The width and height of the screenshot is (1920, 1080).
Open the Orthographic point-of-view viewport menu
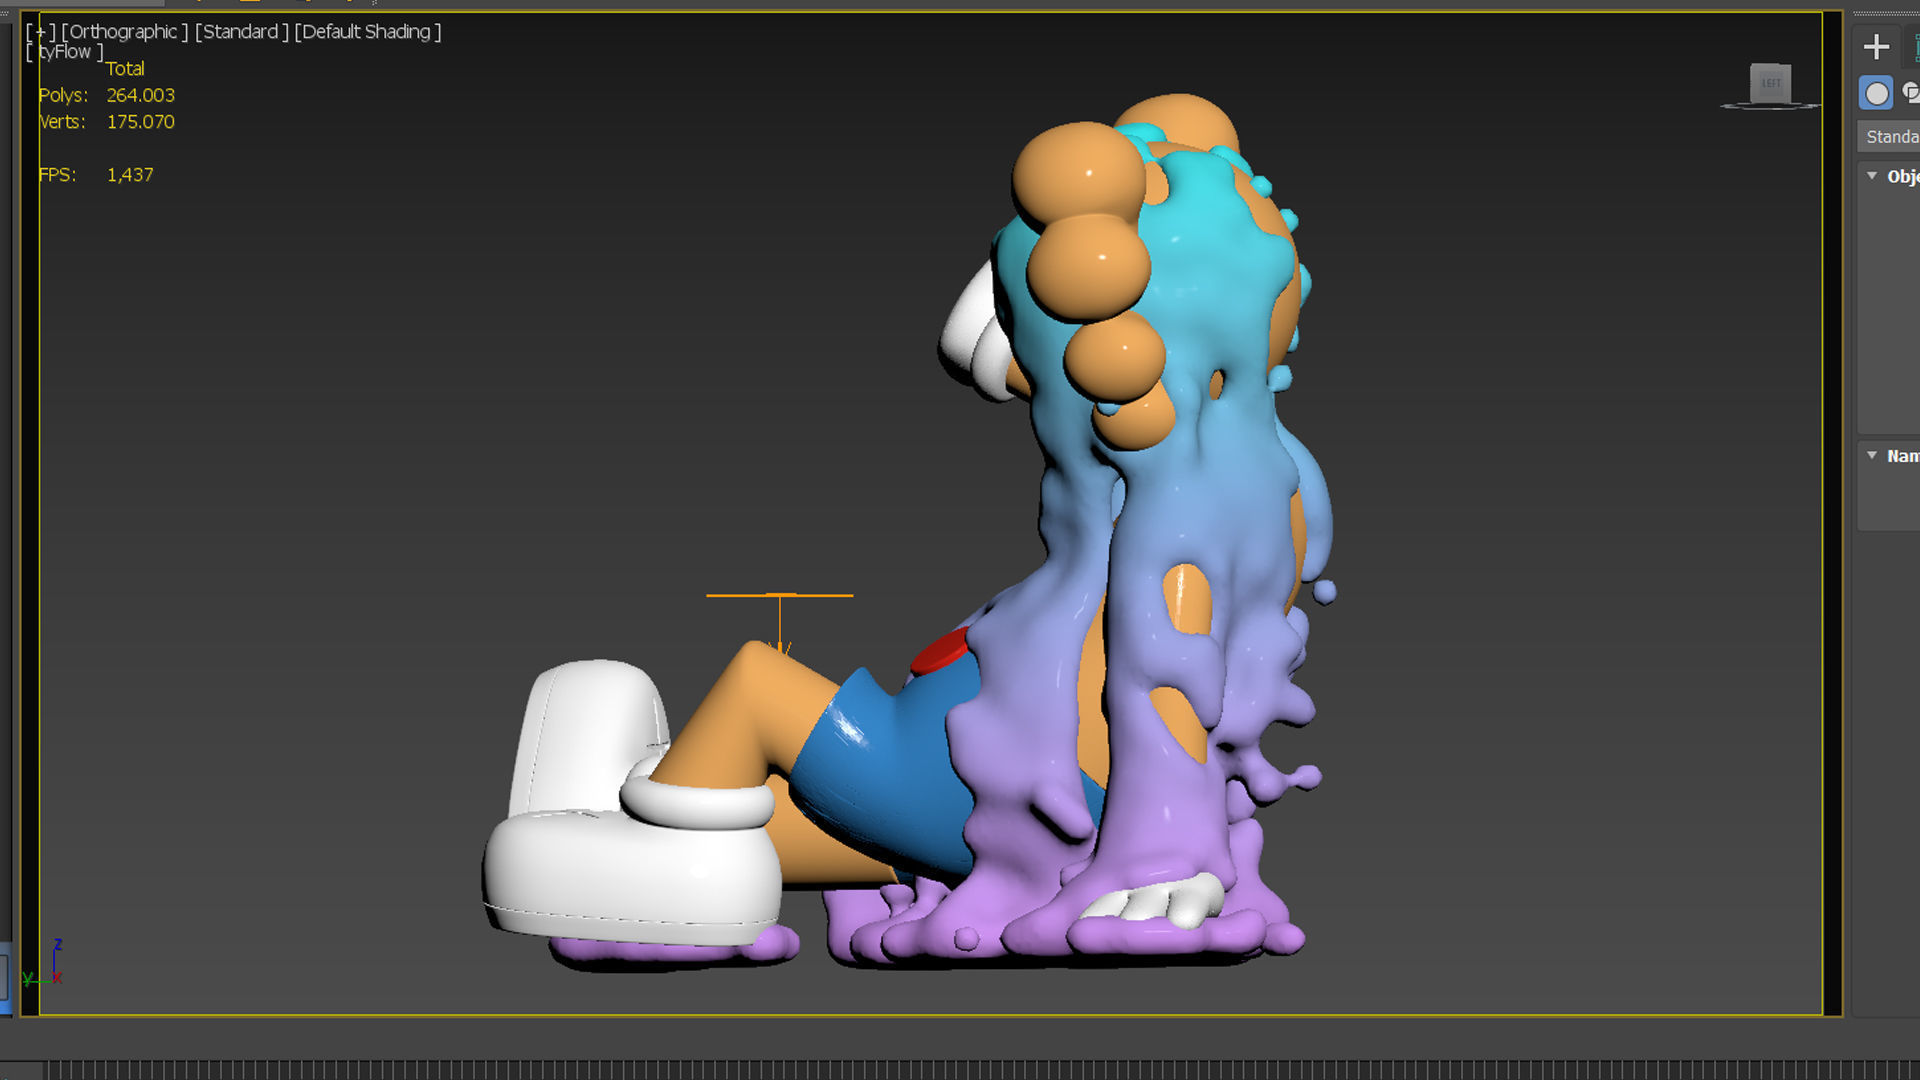coord(125,32)
